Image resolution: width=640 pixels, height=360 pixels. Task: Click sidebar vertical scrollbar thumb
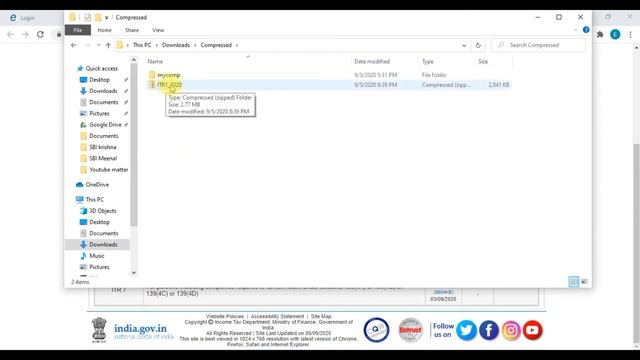[x=133, y=145]
